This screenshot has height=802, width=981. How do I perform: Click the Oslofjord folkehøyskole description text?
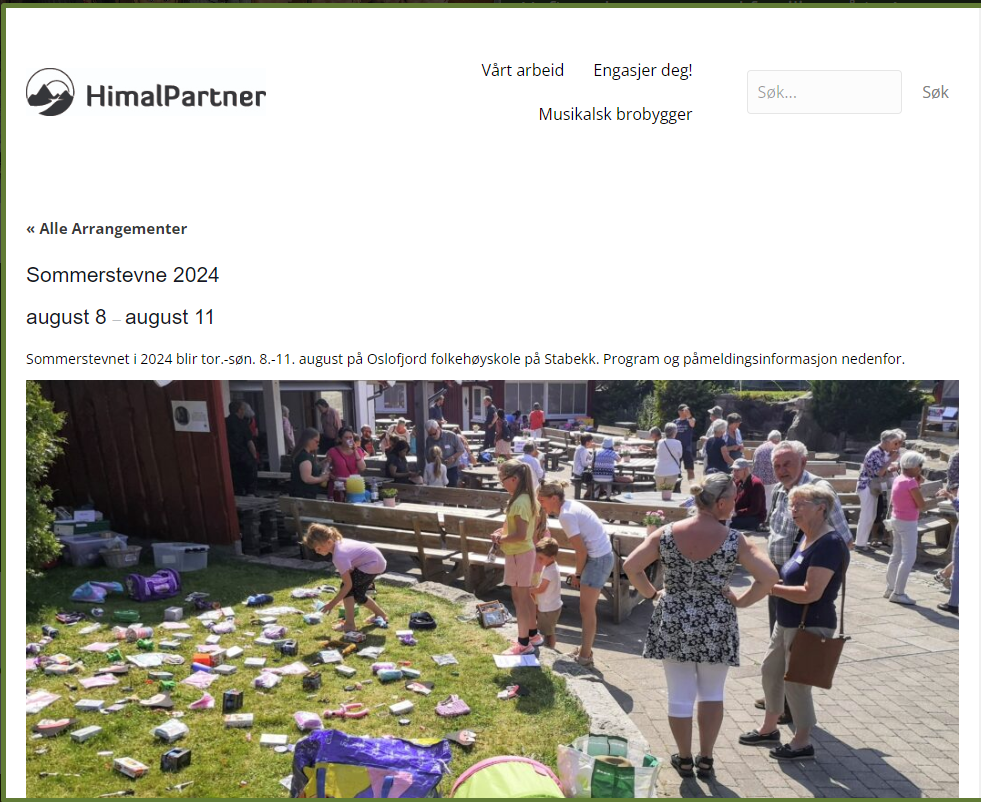[x=465, y=359]
